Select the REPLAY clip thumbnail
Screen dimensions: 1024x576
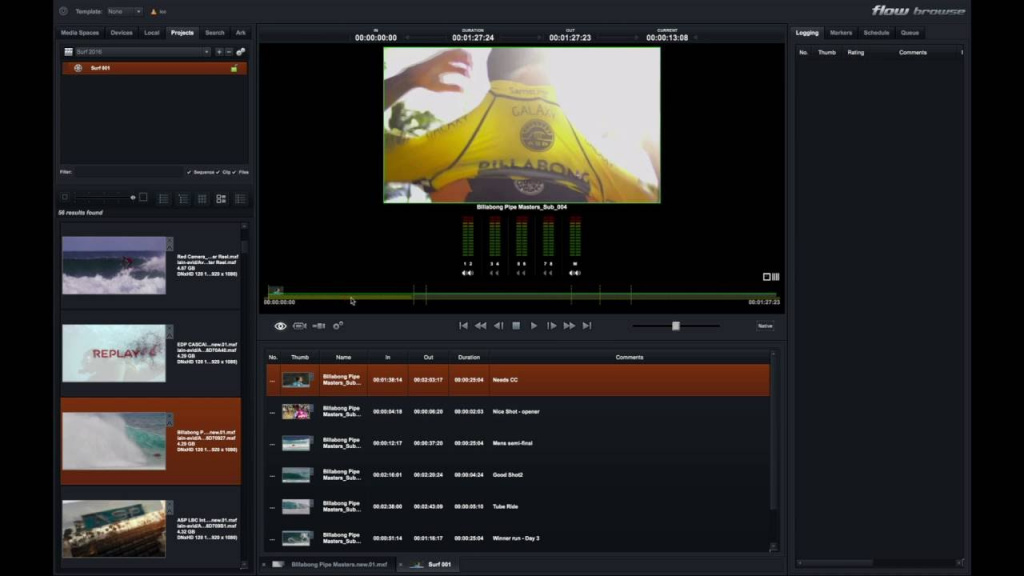pyautogui.click(x=114, y=353)
